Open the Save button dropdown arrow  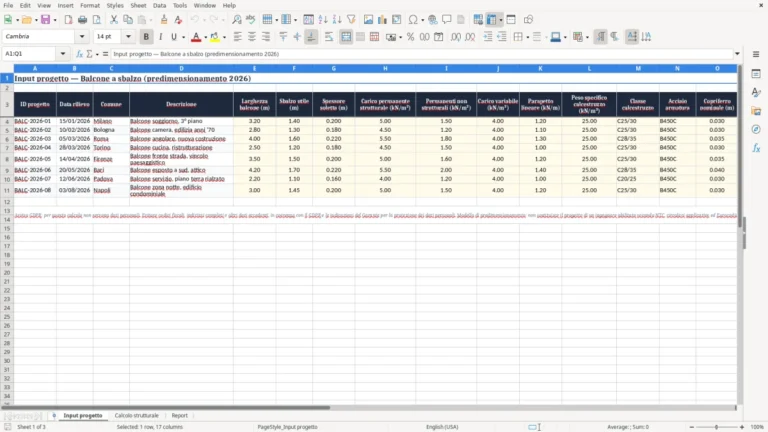tap(55, 20)
